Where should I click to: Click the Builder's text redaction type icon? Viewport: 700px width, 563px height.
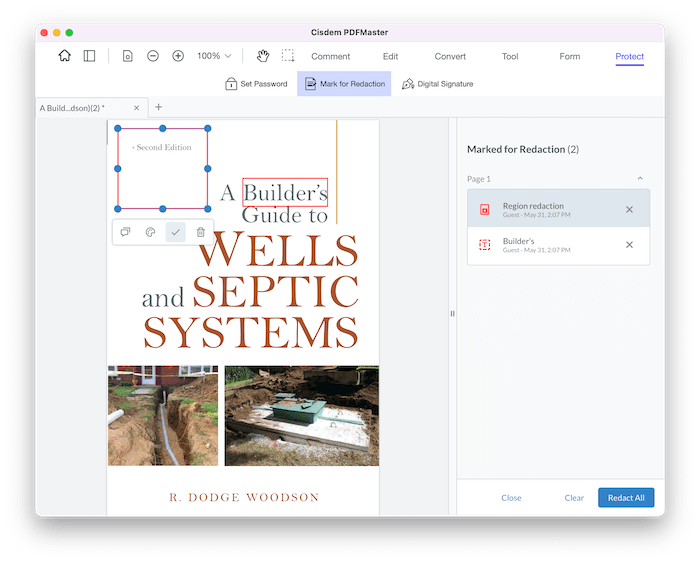[484, 244]
